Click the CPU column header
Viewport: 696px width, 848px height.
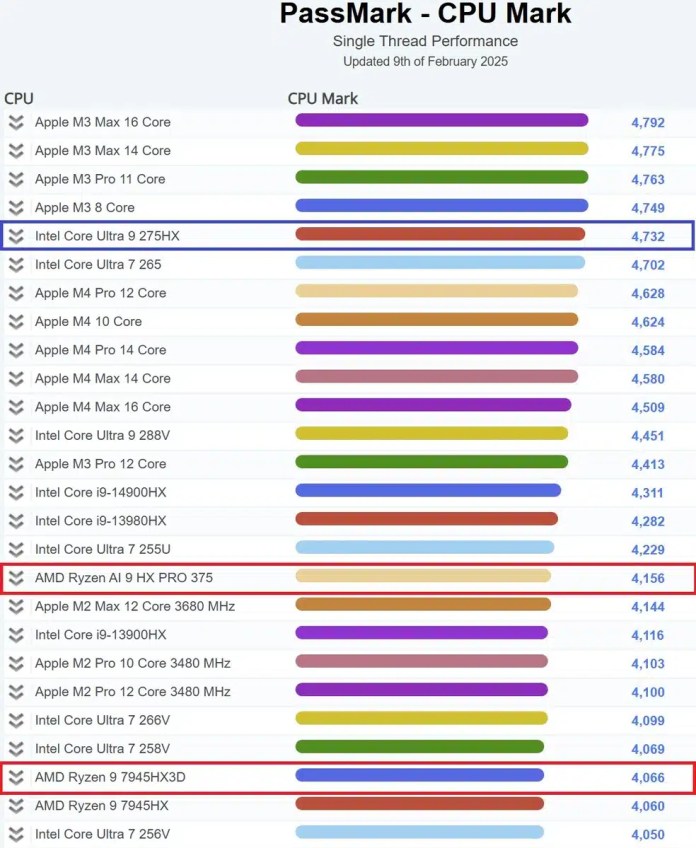pyautogui.click(x=19, y=98)
